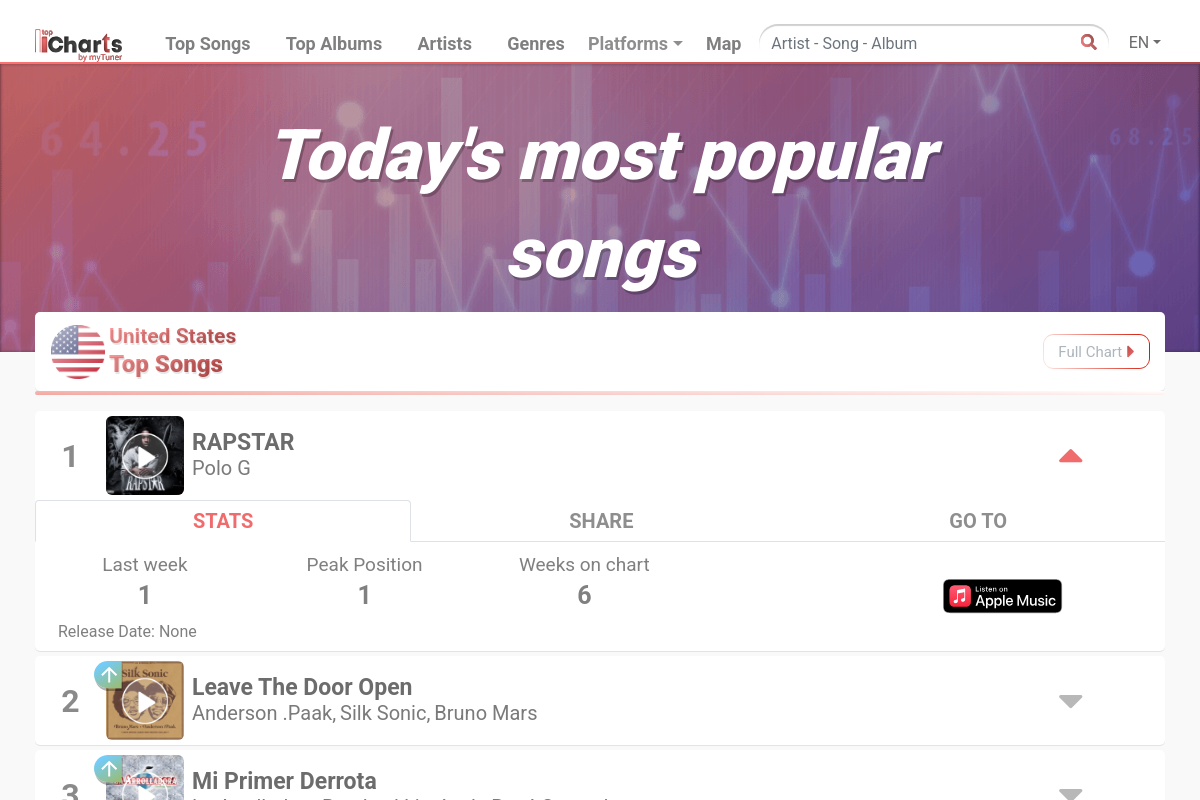Expand the Leave The Door Open details
1200x800 pixels.
[x=1070, y=701]
